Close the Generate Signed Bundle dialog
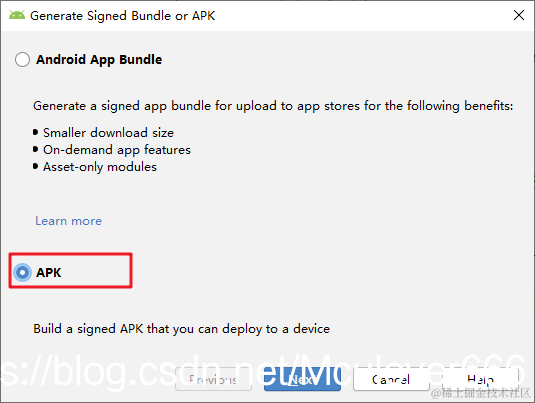Viewport: 535px width, 403px height. [519, 15]
